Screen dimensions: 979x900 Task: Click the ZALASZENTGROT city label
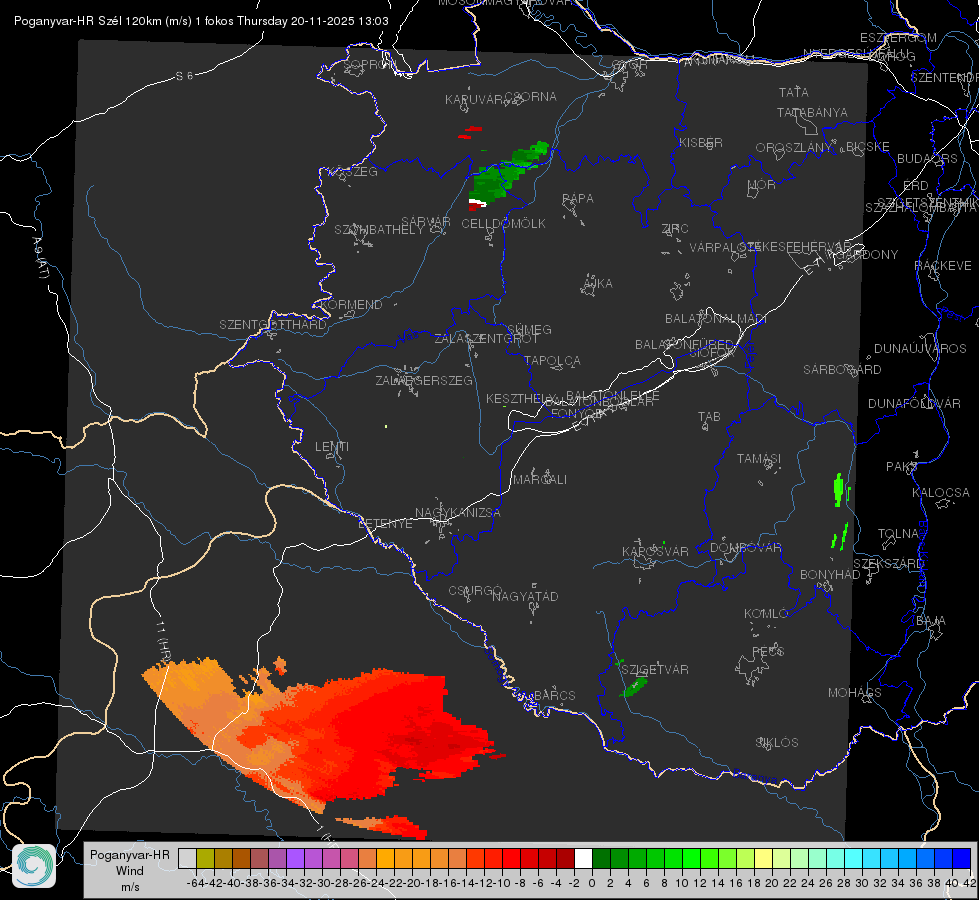pyautogui.click(x=486, y=339)
